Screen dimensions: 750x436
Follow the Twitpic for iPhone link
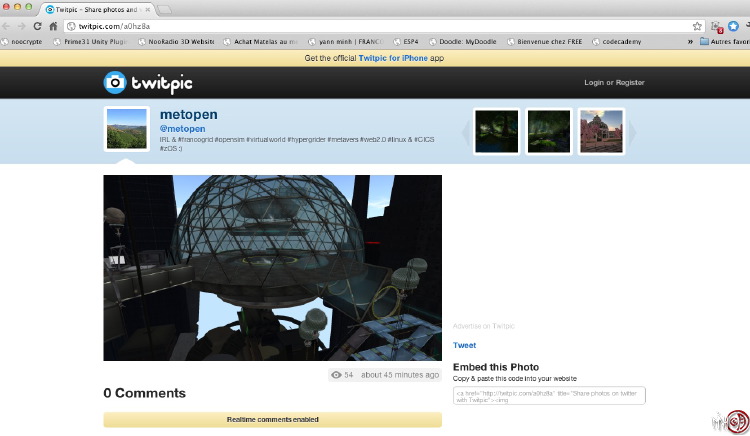(393, 58)
